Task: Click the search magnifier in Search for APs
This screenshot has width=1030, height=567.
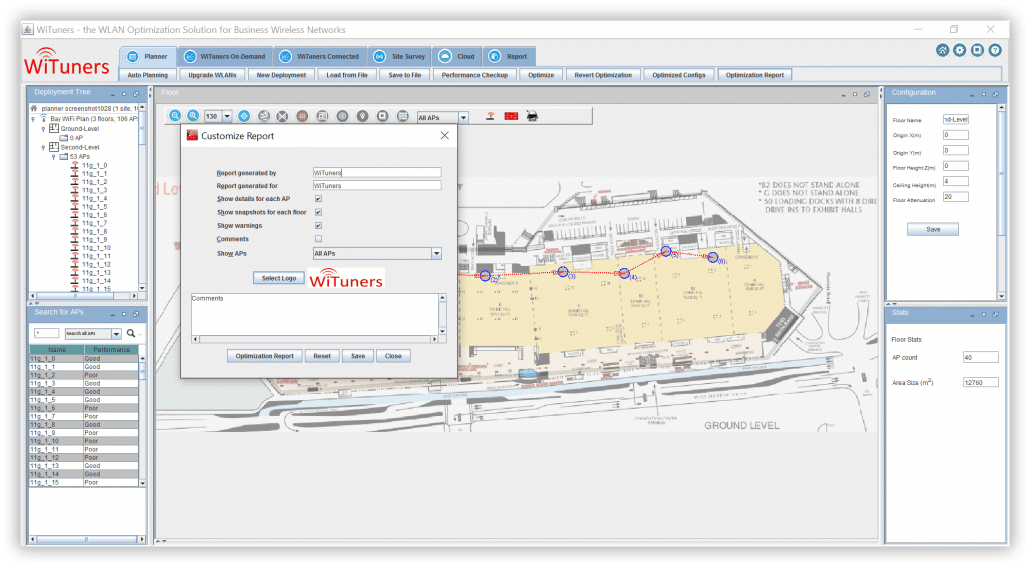Action: click(131, 334)
